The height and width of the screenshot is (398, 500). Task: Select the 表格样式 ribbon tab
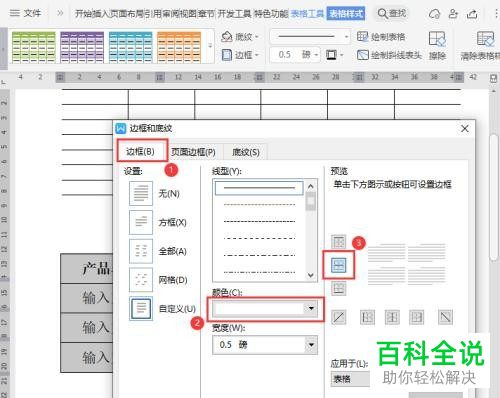coord(346,14)
